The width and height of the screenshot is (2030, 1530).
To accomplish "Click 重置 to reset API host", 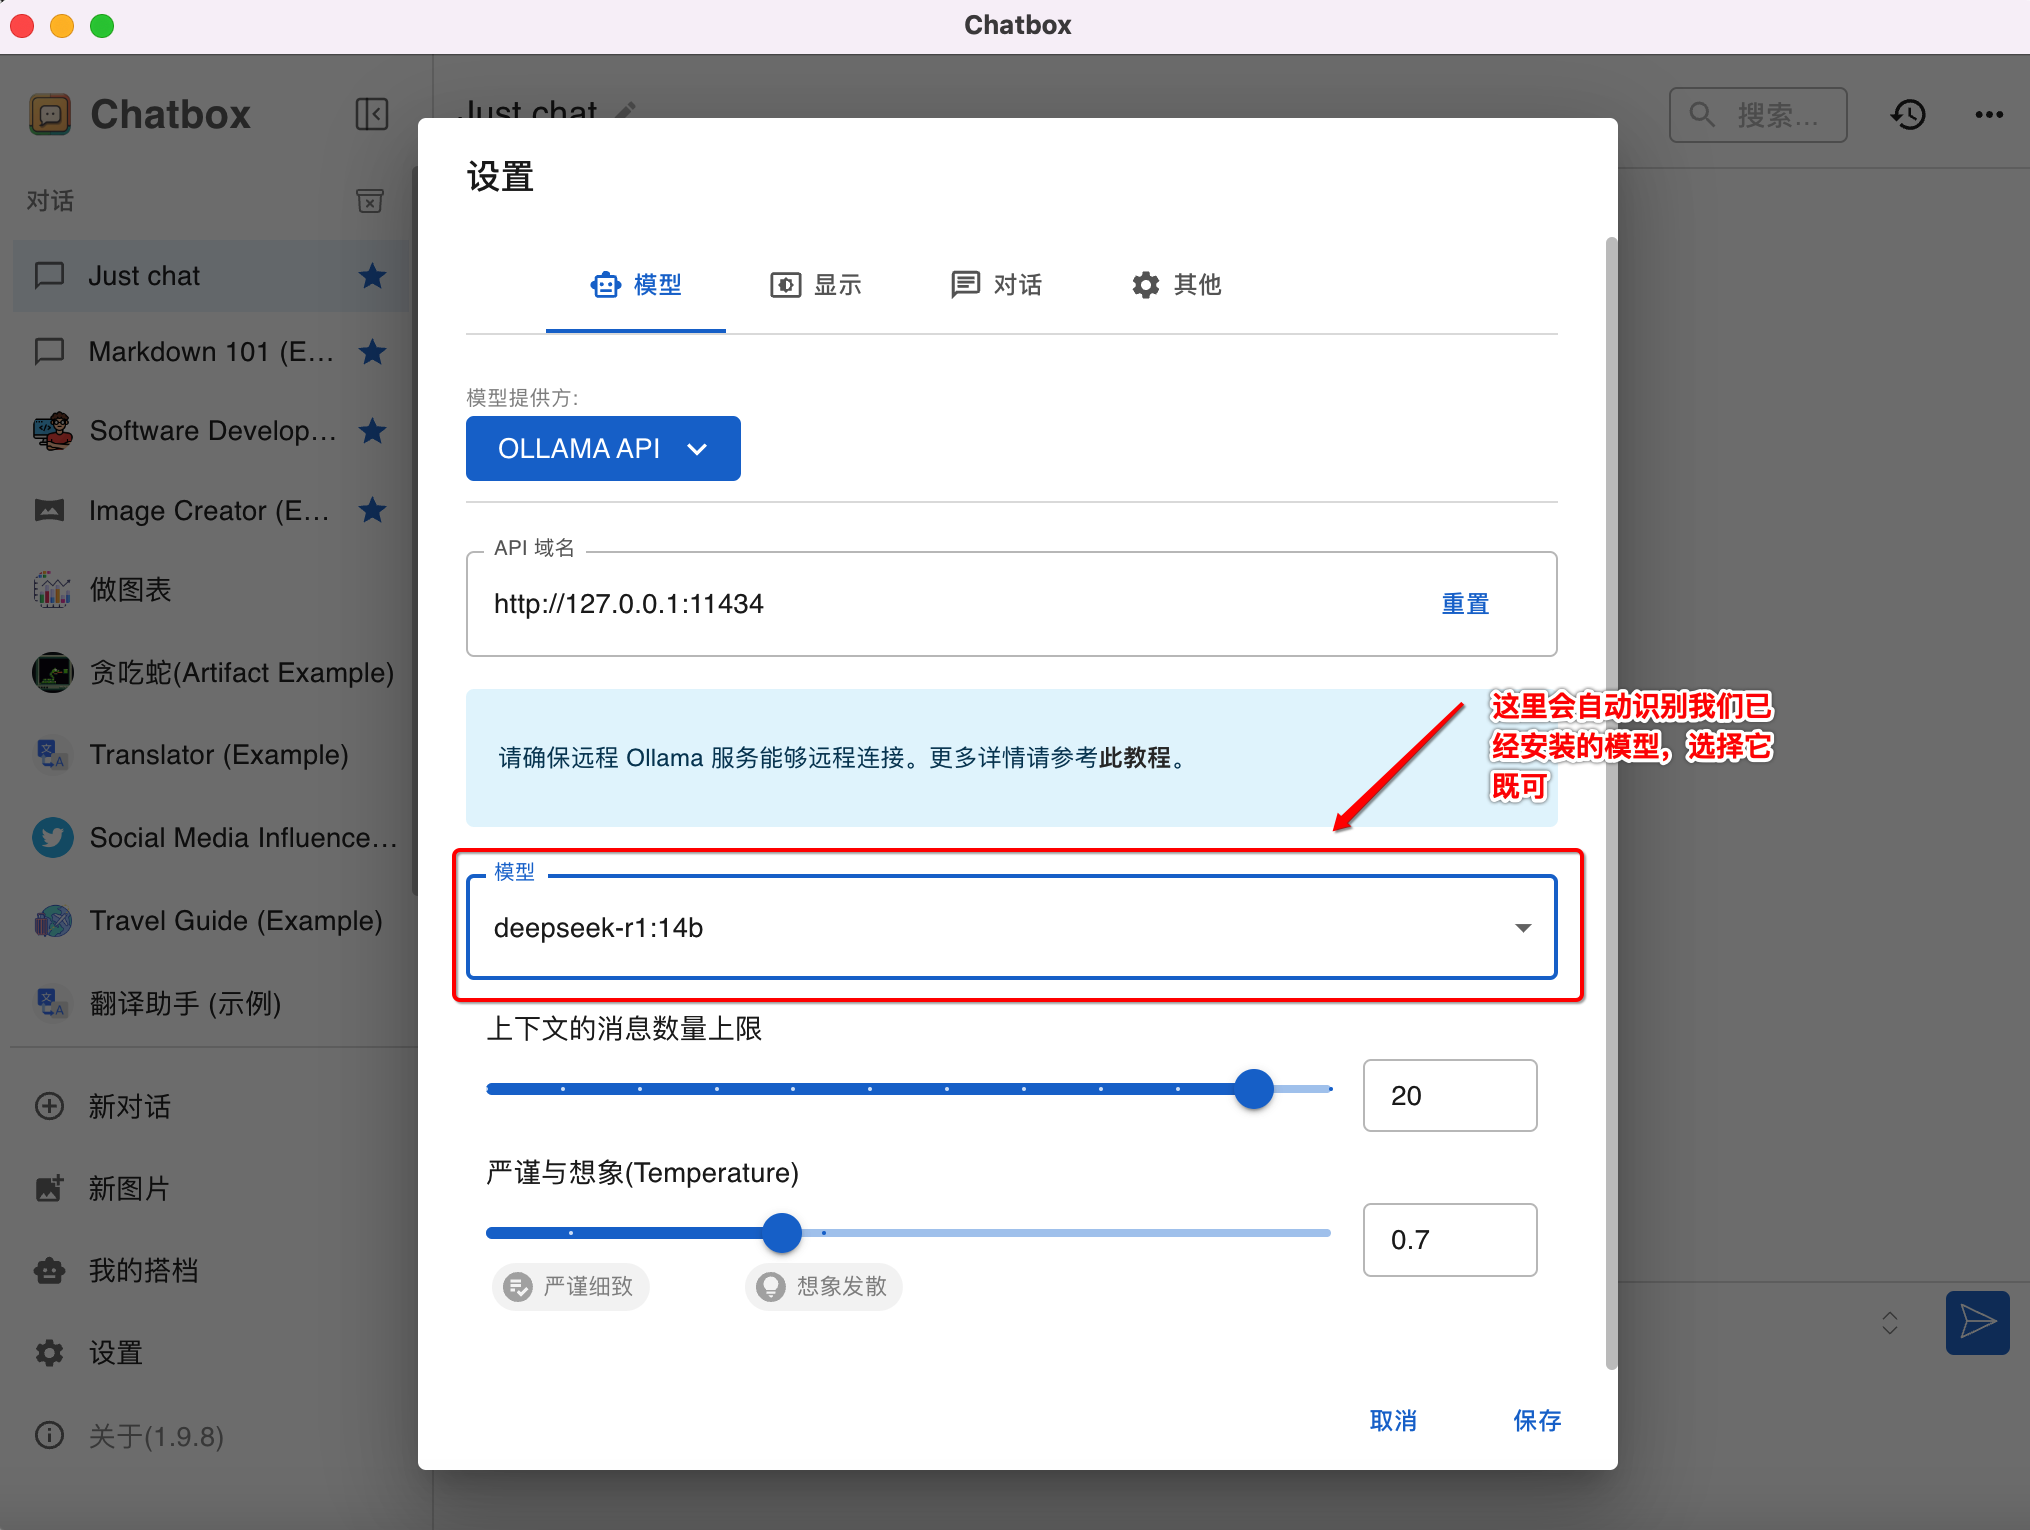I will tap(1465, 604).
